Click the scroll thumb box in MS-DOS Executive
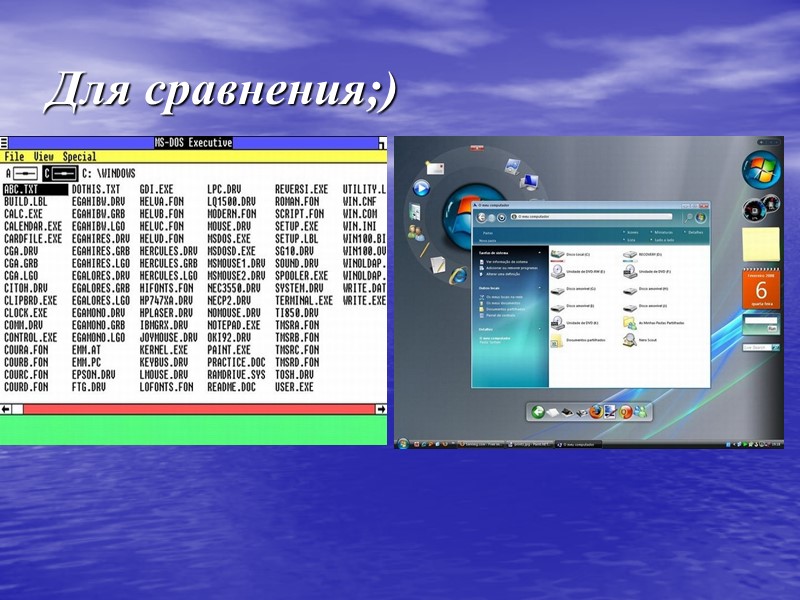Screen dimensions: 800x600 tap(17, 409)
